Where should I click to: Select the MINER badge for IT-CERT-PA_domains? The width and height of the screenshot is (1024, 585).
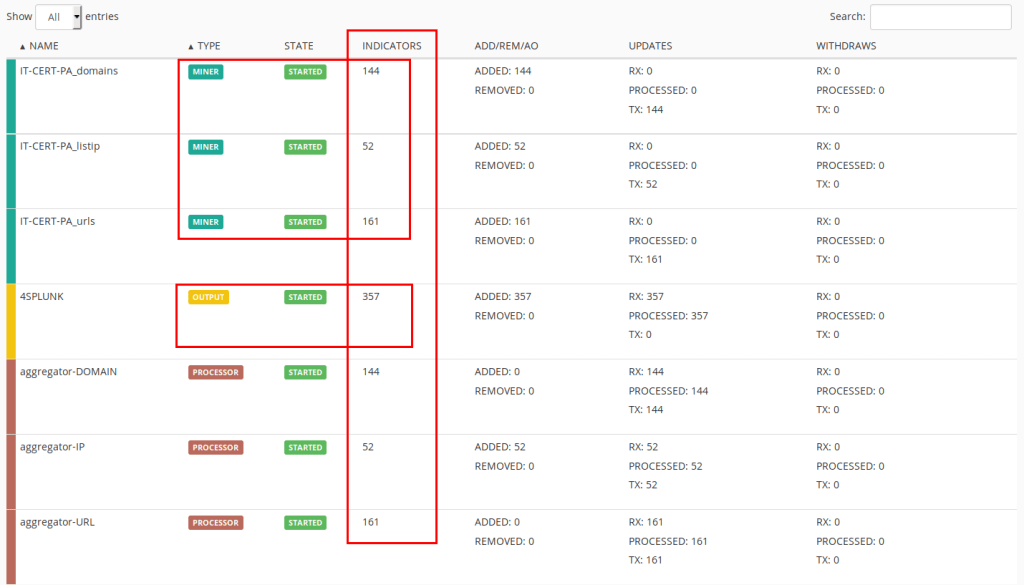click(x=204, y=71)
